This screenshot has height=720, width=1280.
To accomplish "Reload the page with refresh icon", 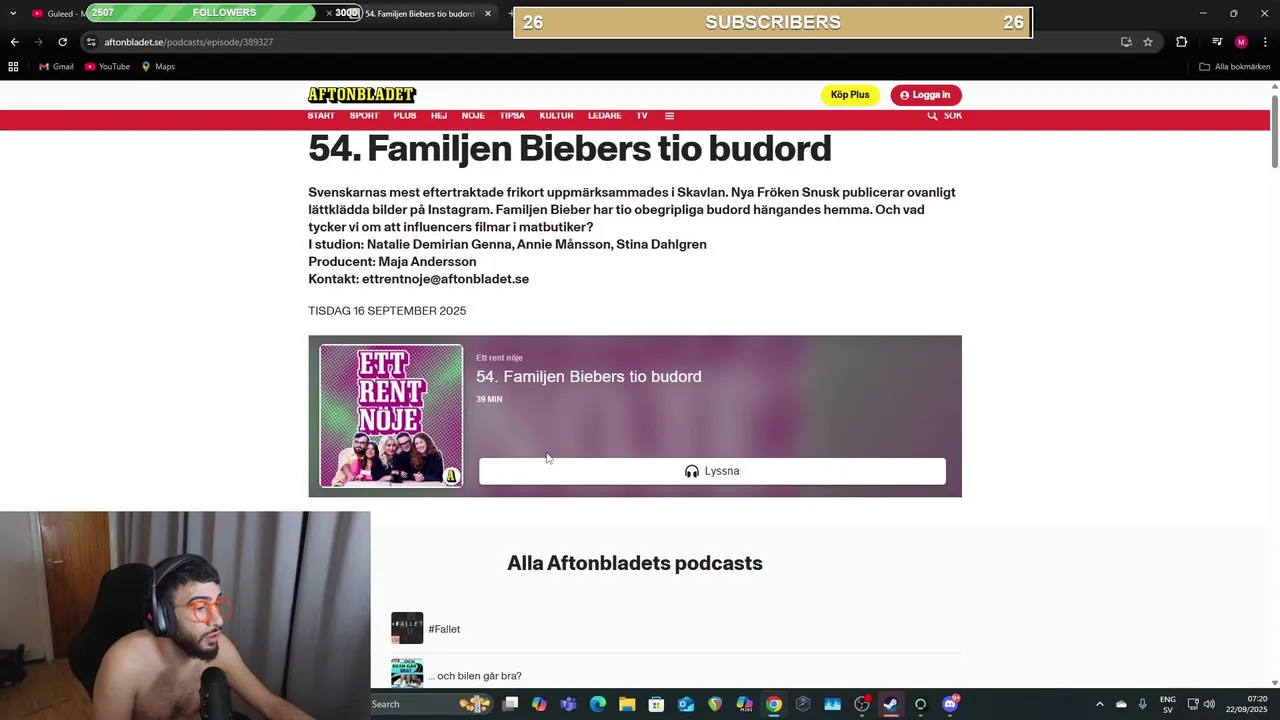I will pos(62,42).
